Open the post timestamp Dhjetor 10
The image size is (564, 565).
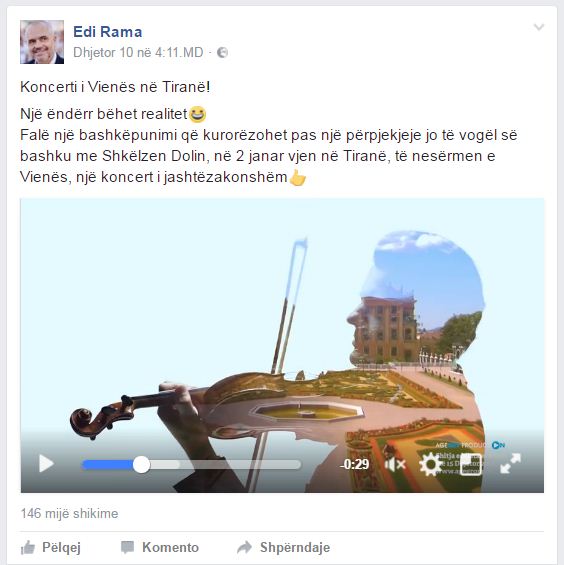[138, 53]
